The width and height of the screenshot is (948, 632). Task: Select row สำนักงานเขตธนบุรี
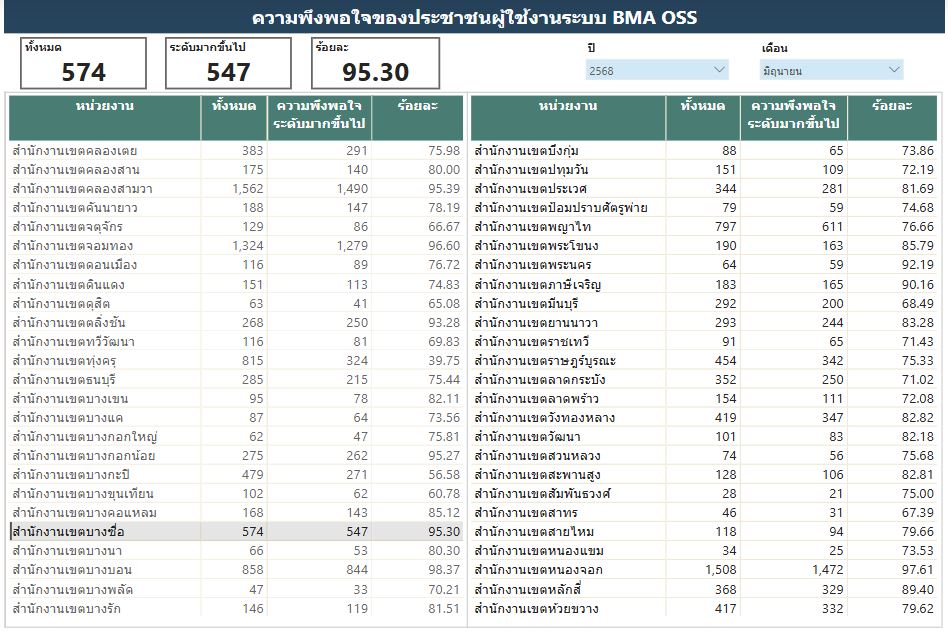tap(236, 380)
